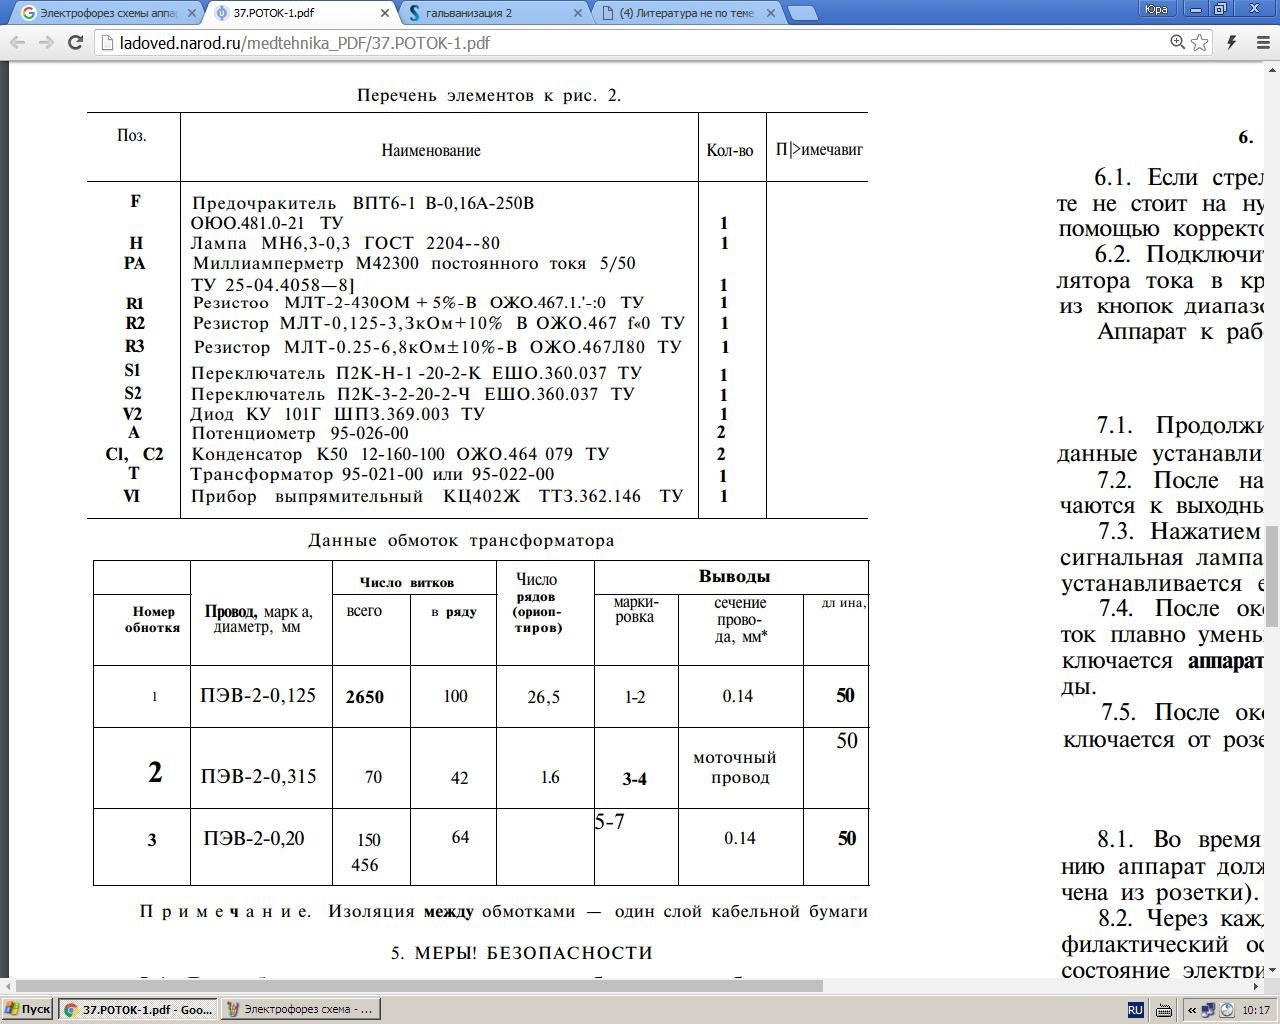
Task: Open the Пуск start menu
Action: (x=28, y=1009)
